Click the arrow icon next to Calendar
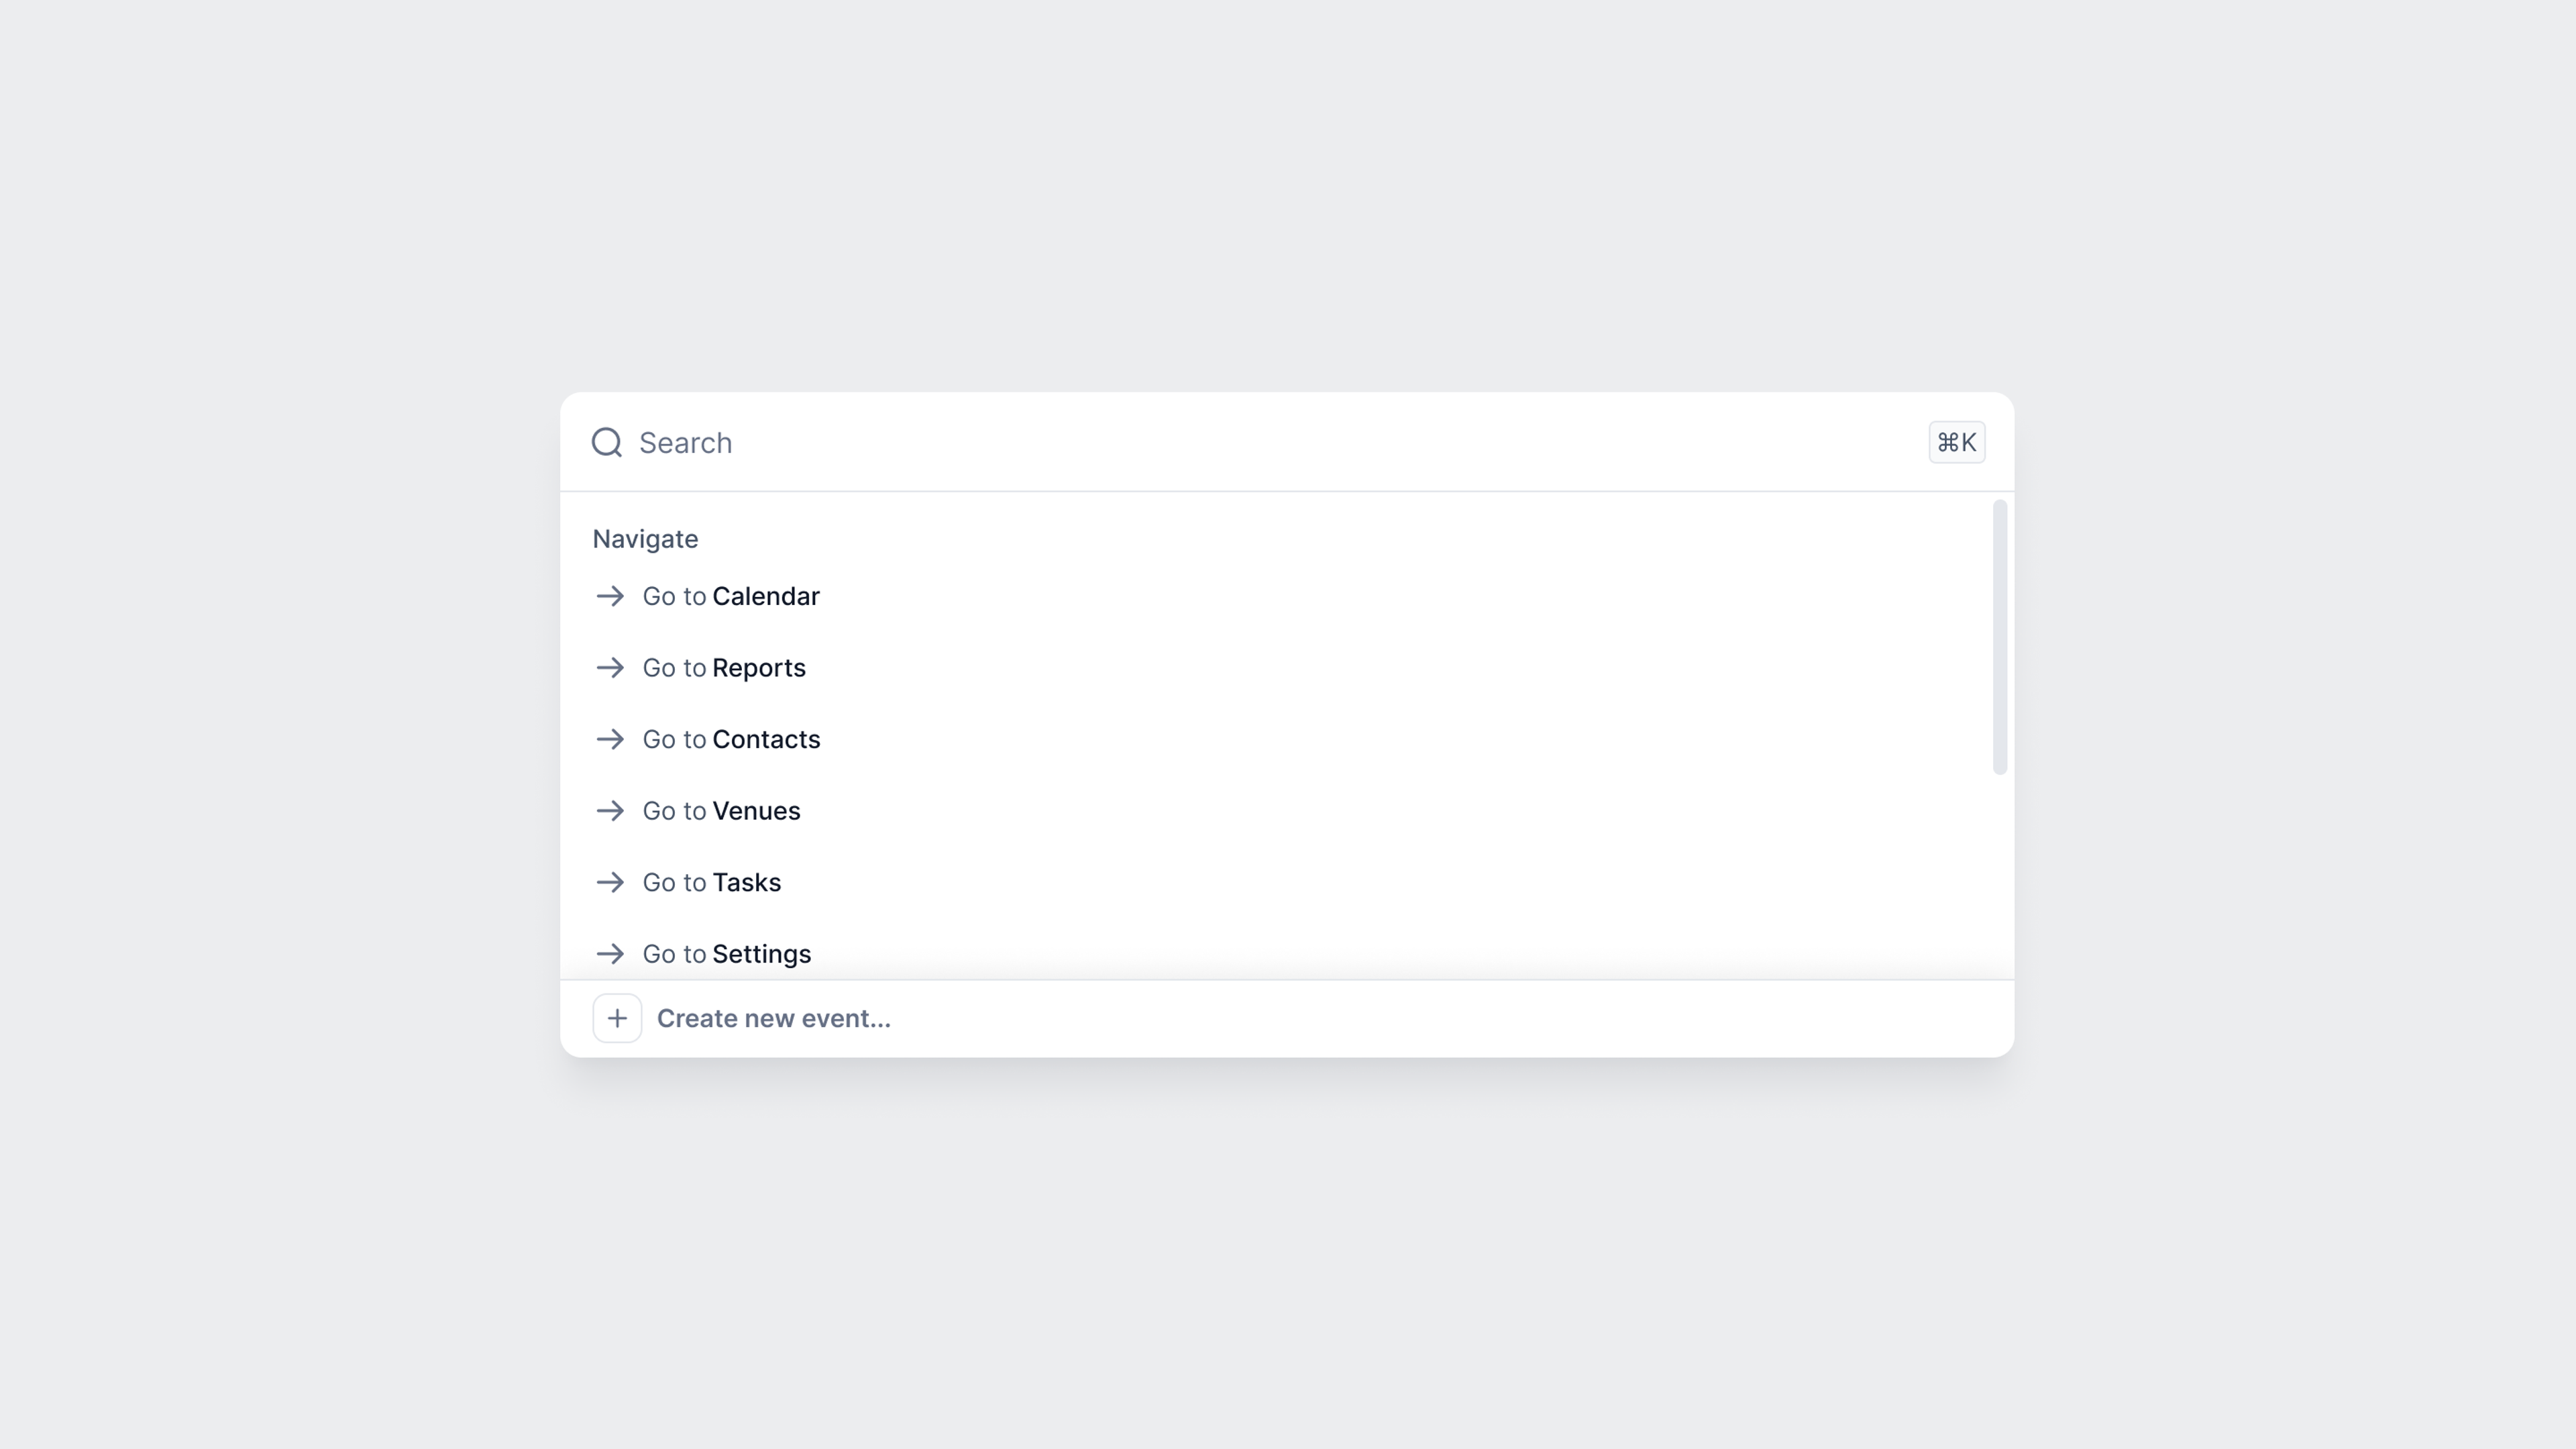The height and width of the screenshot is (1449, 2576). pyautogui.click(x=610, y=596)
